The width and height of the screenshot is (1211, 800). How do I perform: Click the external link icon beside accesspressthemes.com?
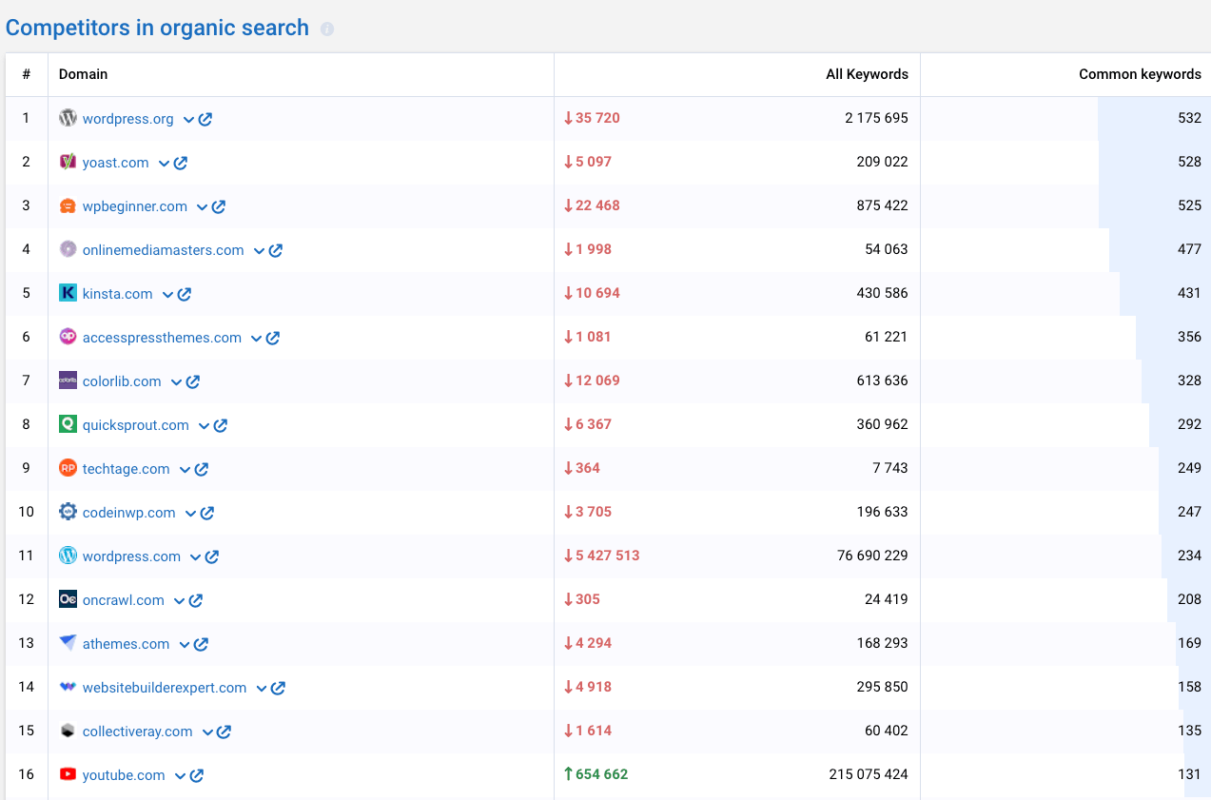click(272, 338)
